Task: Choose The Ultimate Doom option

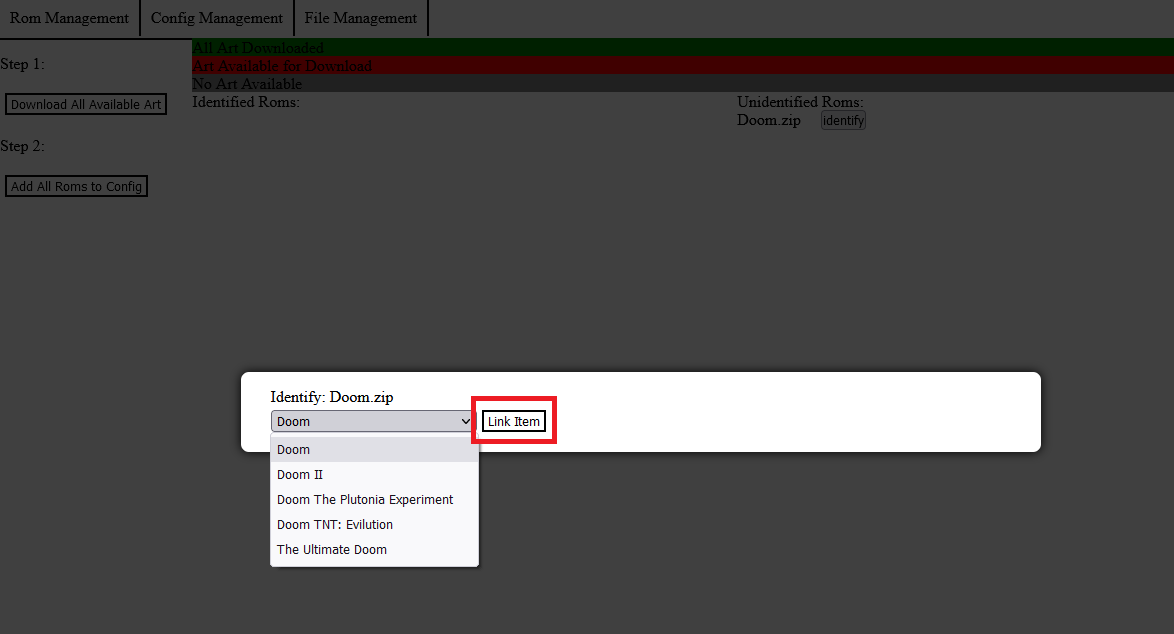Action: coord(374,550)
